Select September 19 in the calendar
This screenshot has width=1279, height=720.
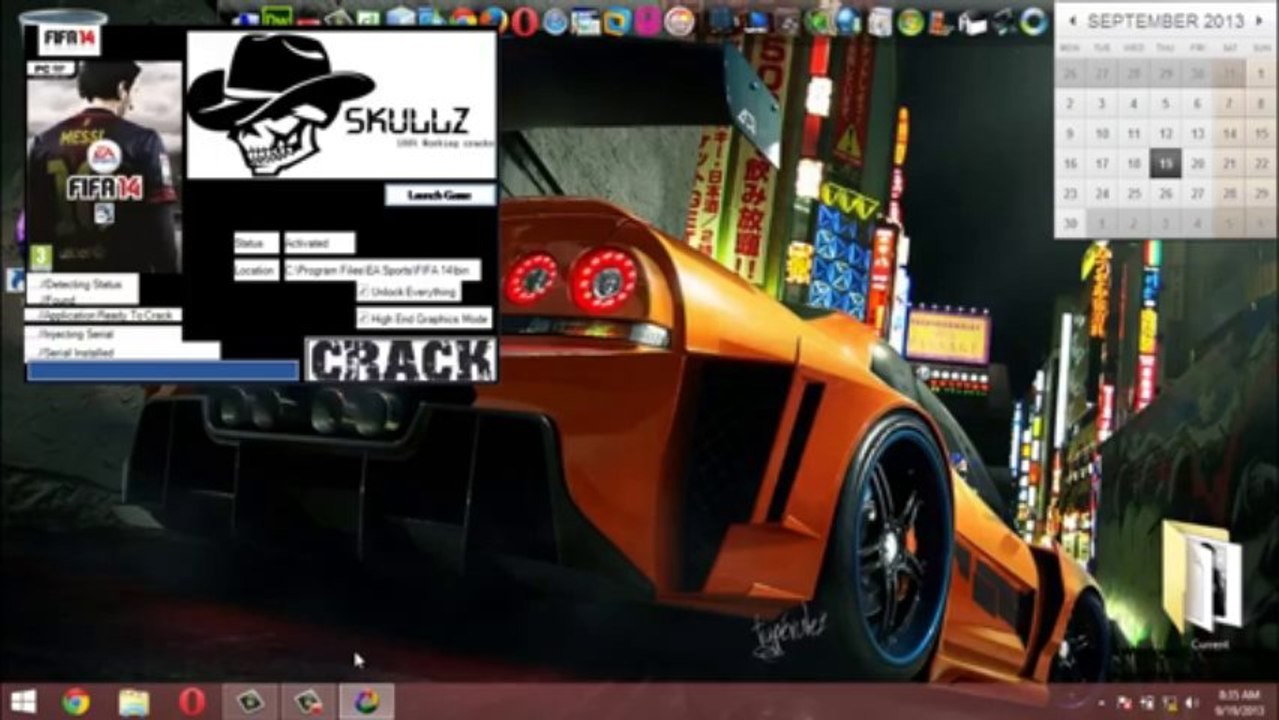click(1165, 164)
